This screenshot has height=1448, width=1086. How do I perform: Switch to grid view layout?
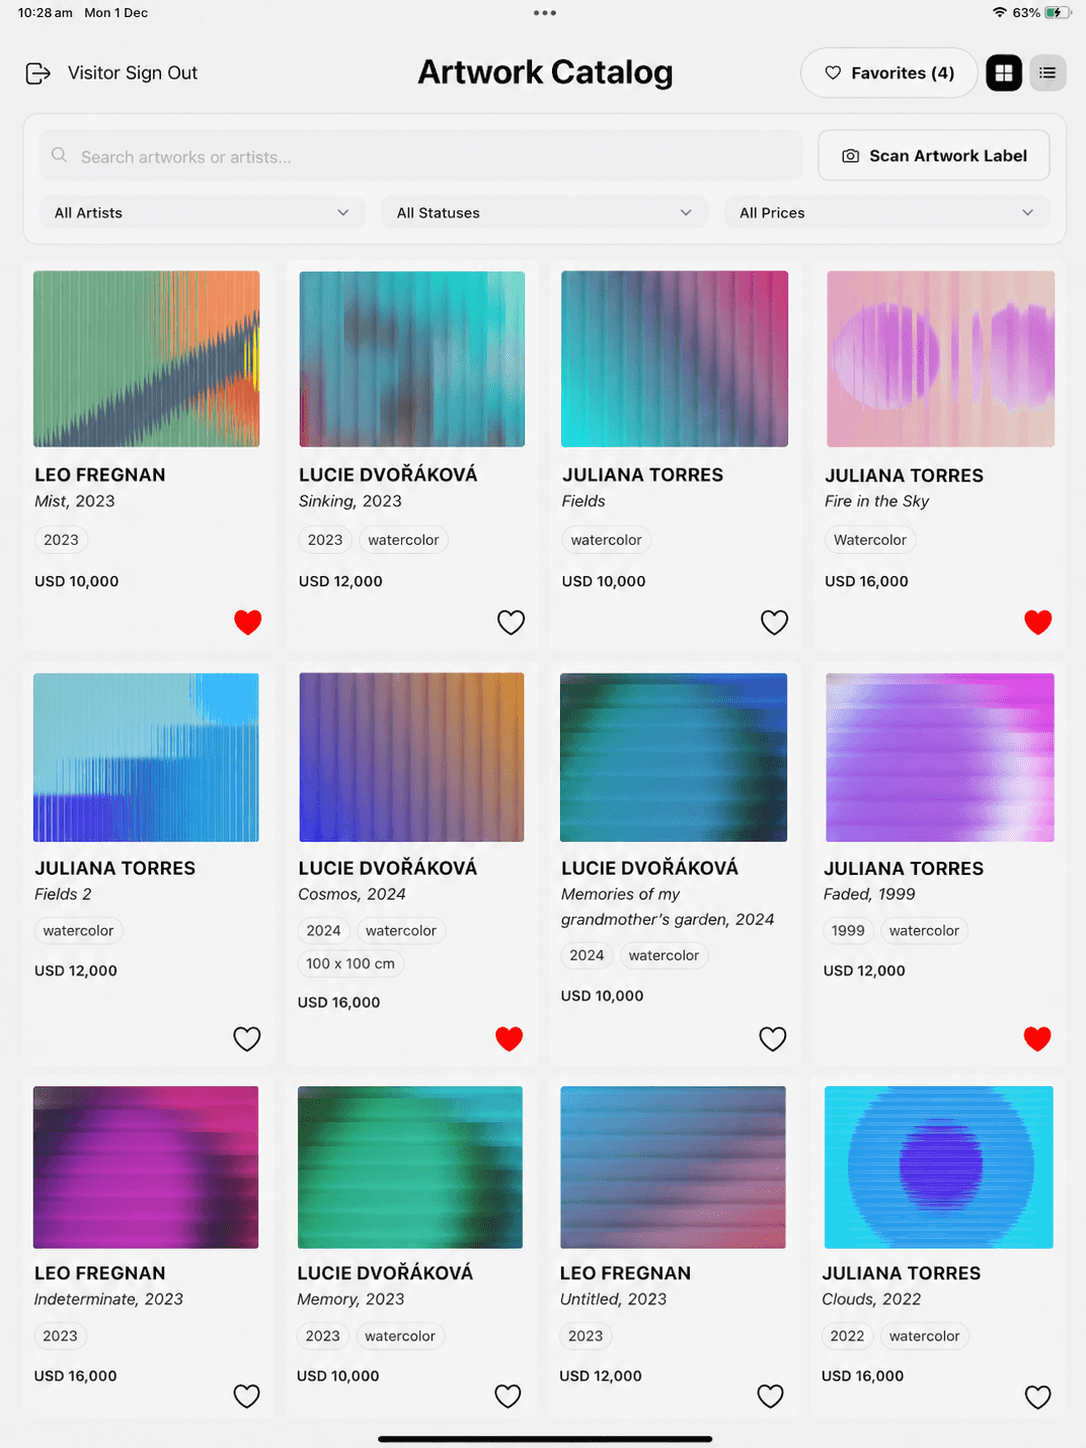[1003, 73]
